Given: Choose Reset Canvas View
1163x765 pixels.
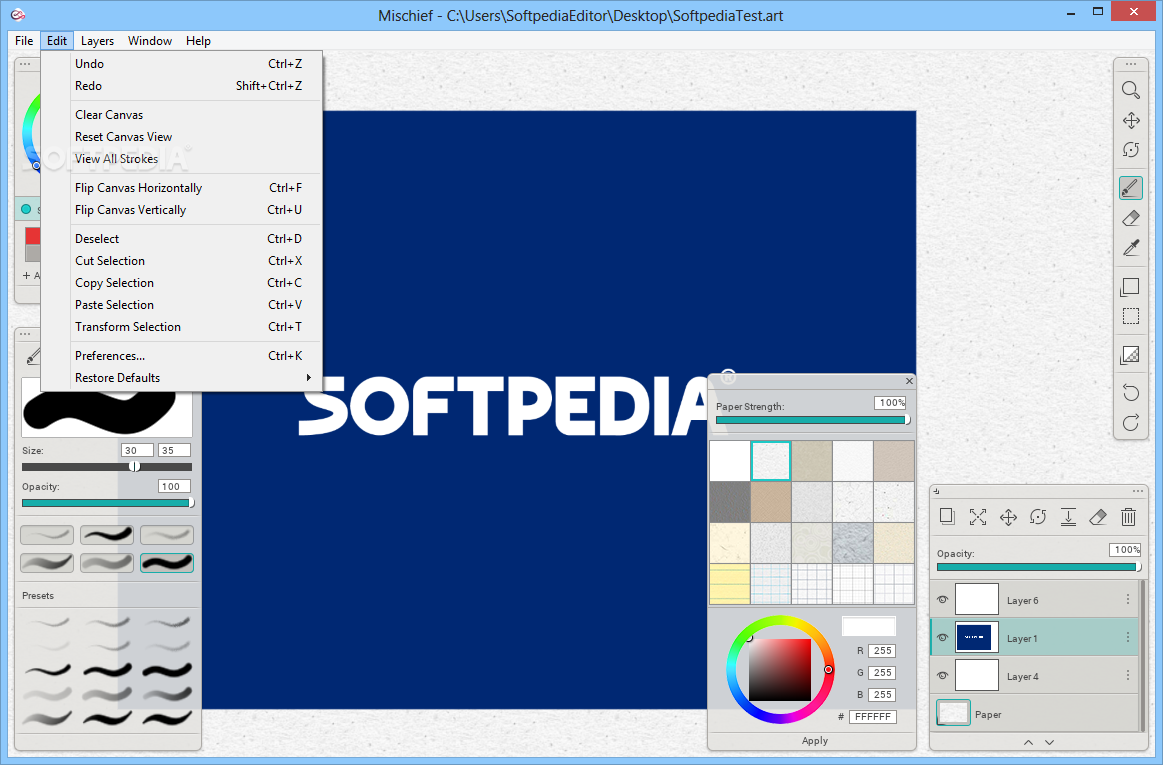Looking at the screenshot, I should (x=182, y=137).
